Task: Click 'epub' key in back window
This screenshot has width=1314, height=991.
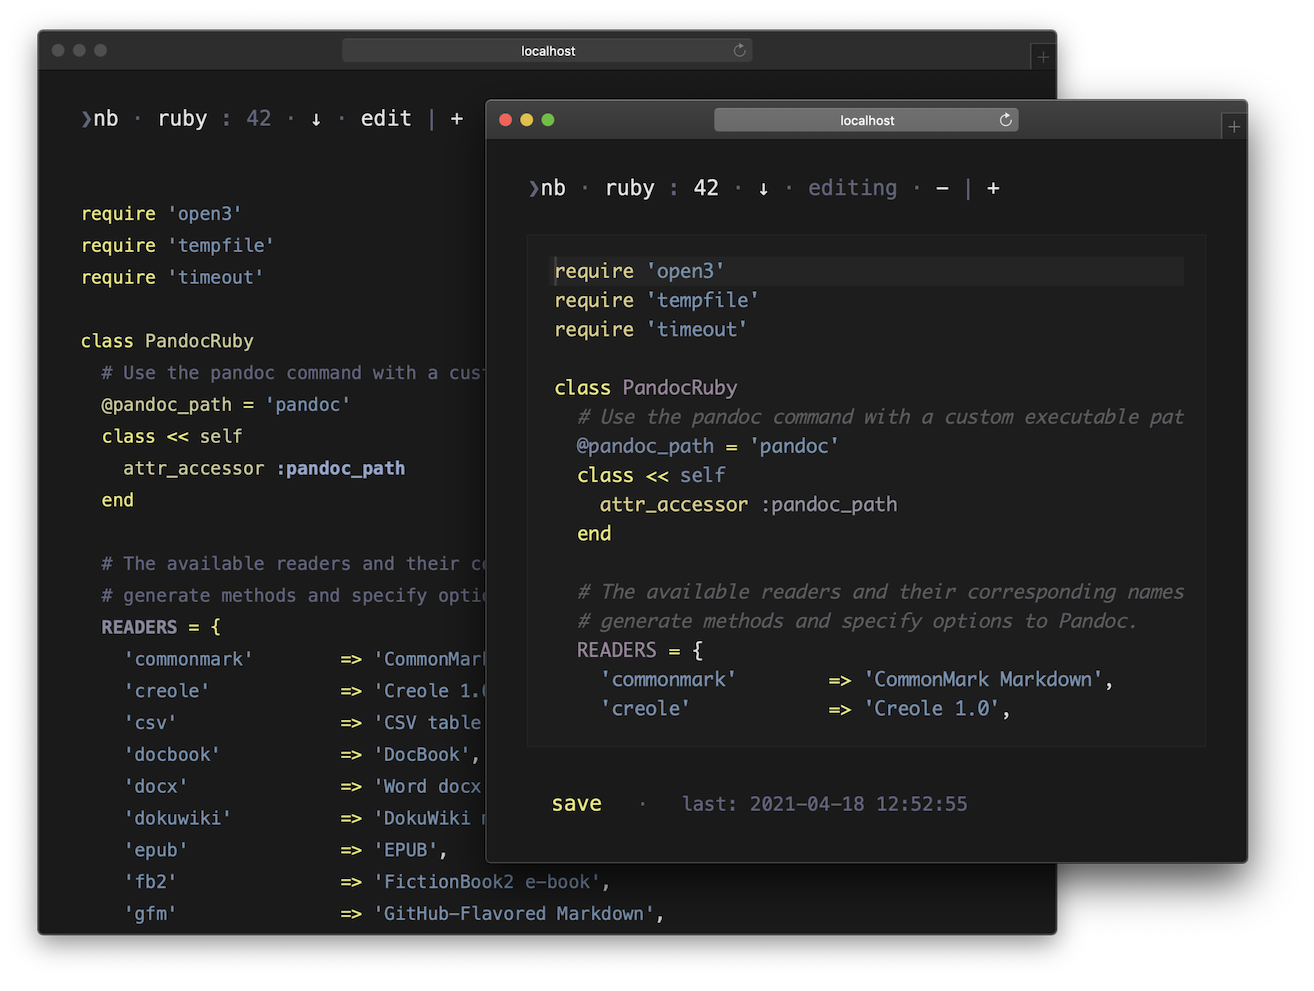Action: 156,850
